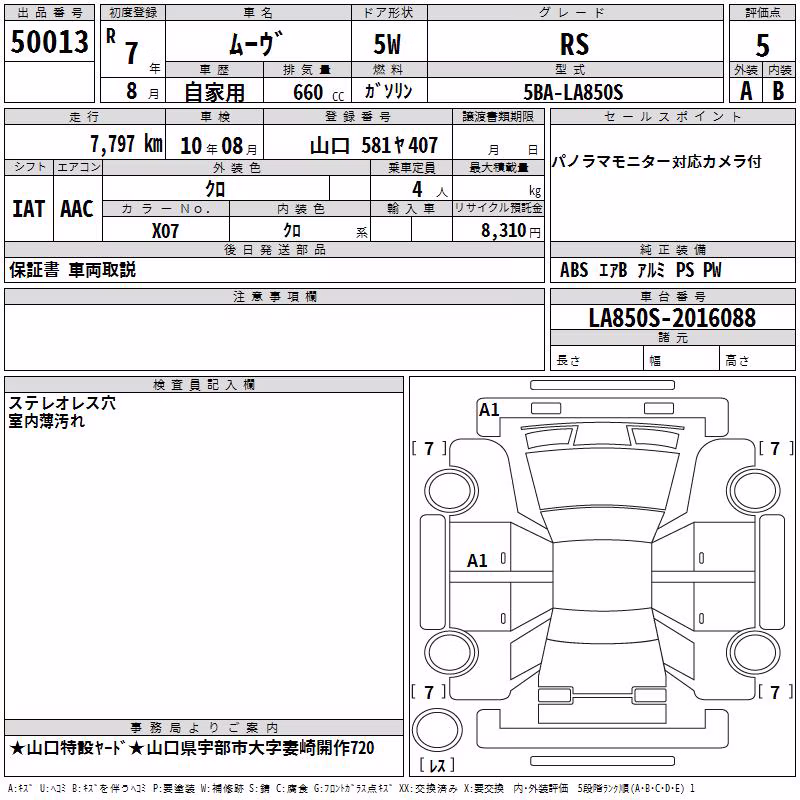800x800 pixels.
Task: Click the rear-right wheel circle
Action: pyautogui.click(x=754, y=653)
